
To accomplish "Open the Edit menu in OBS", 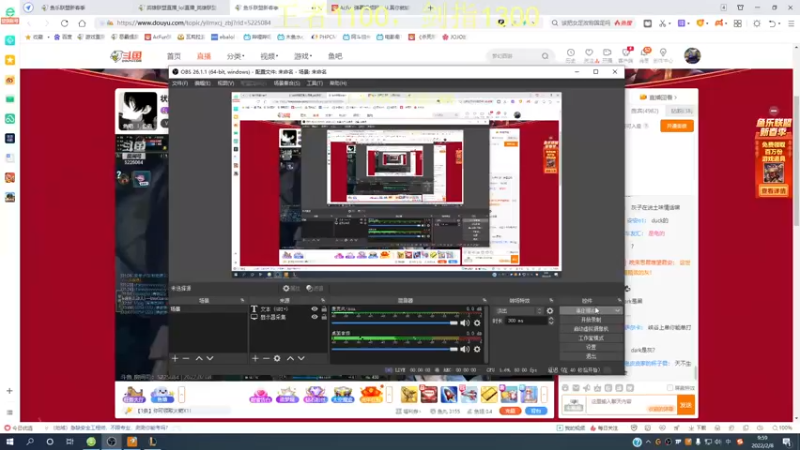I will coord(203,83).
